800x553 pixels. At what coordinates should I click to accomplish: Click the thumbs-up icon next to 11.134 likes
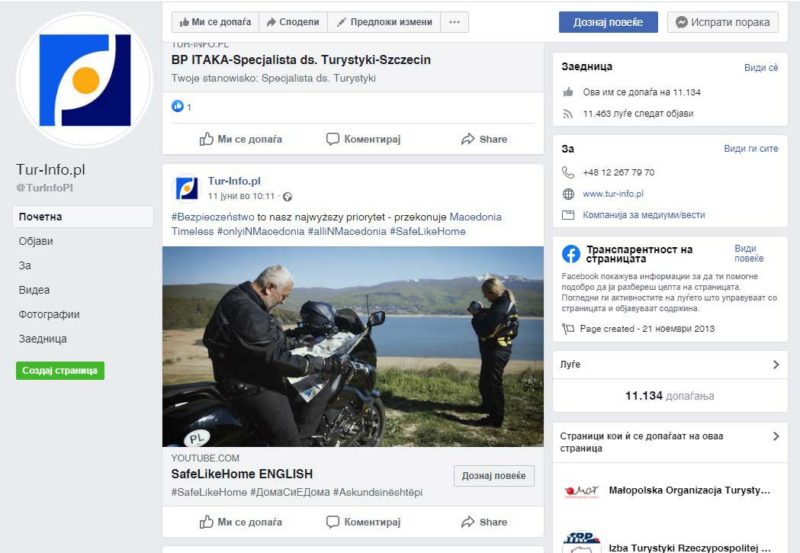(568, 92)
